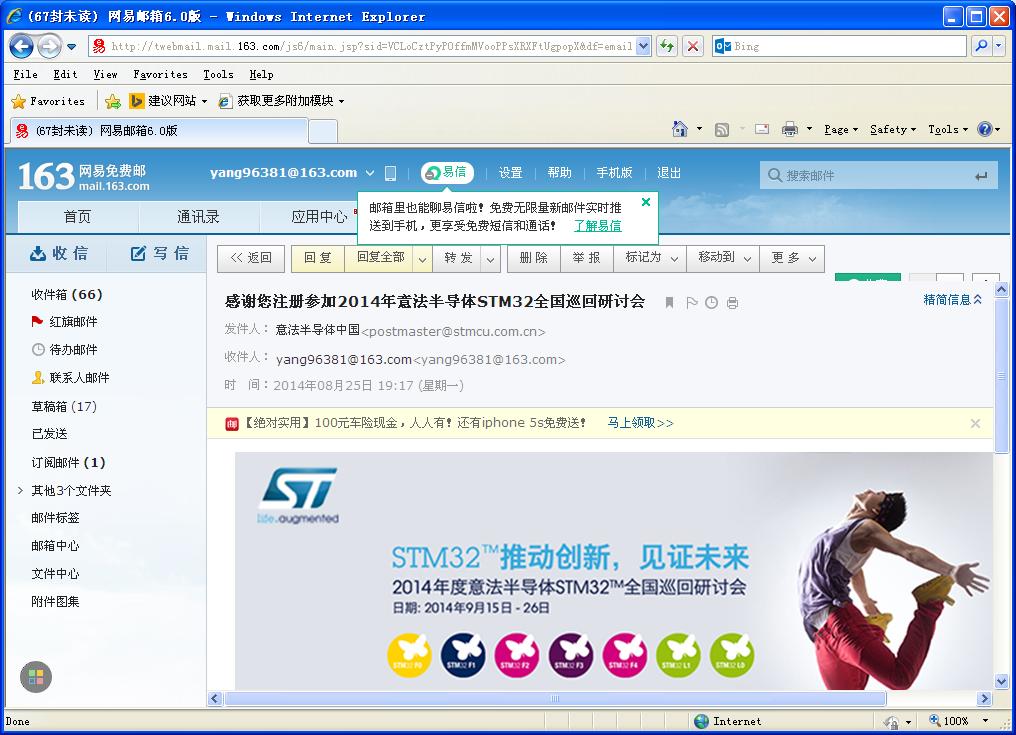Open the Favorites menu
This screenshot has height=735, width=1016.
(x=160, y=74)
